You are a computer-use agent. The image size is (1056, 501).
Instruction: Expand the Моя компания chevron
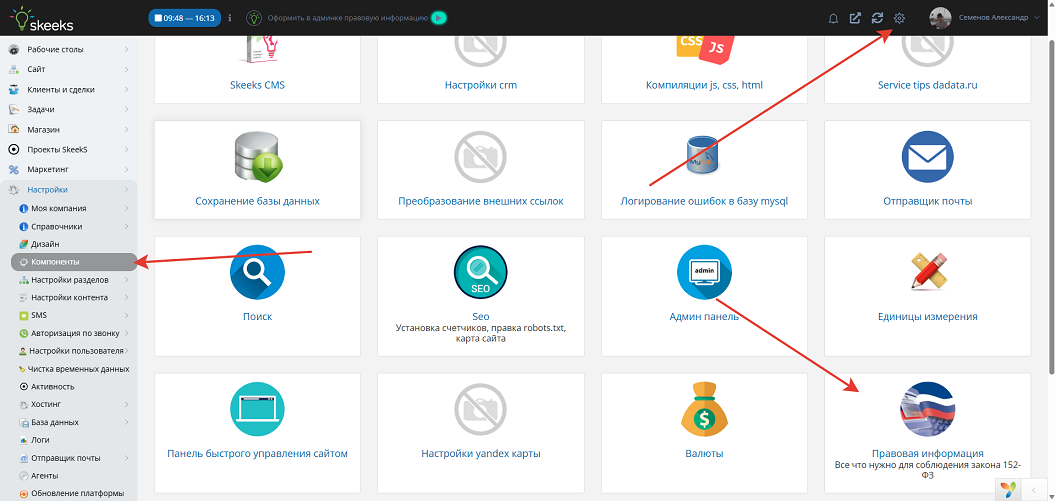coord(127,209)
